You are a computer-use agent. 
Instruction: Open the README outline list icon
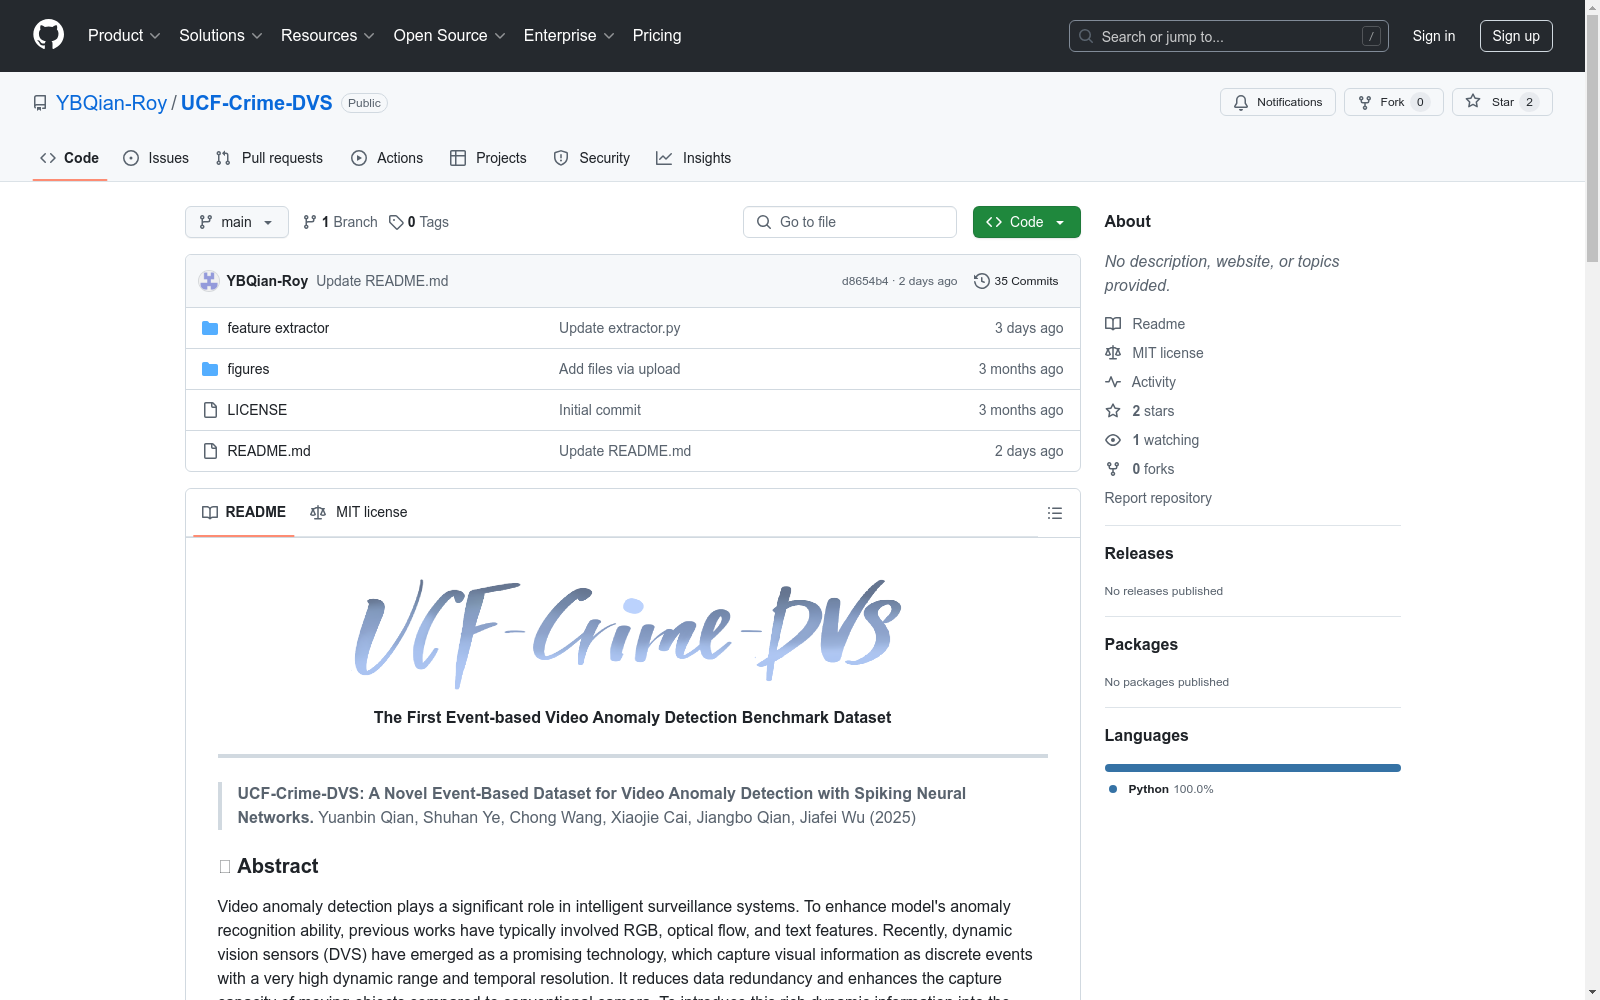click(x=1054, y=513)
